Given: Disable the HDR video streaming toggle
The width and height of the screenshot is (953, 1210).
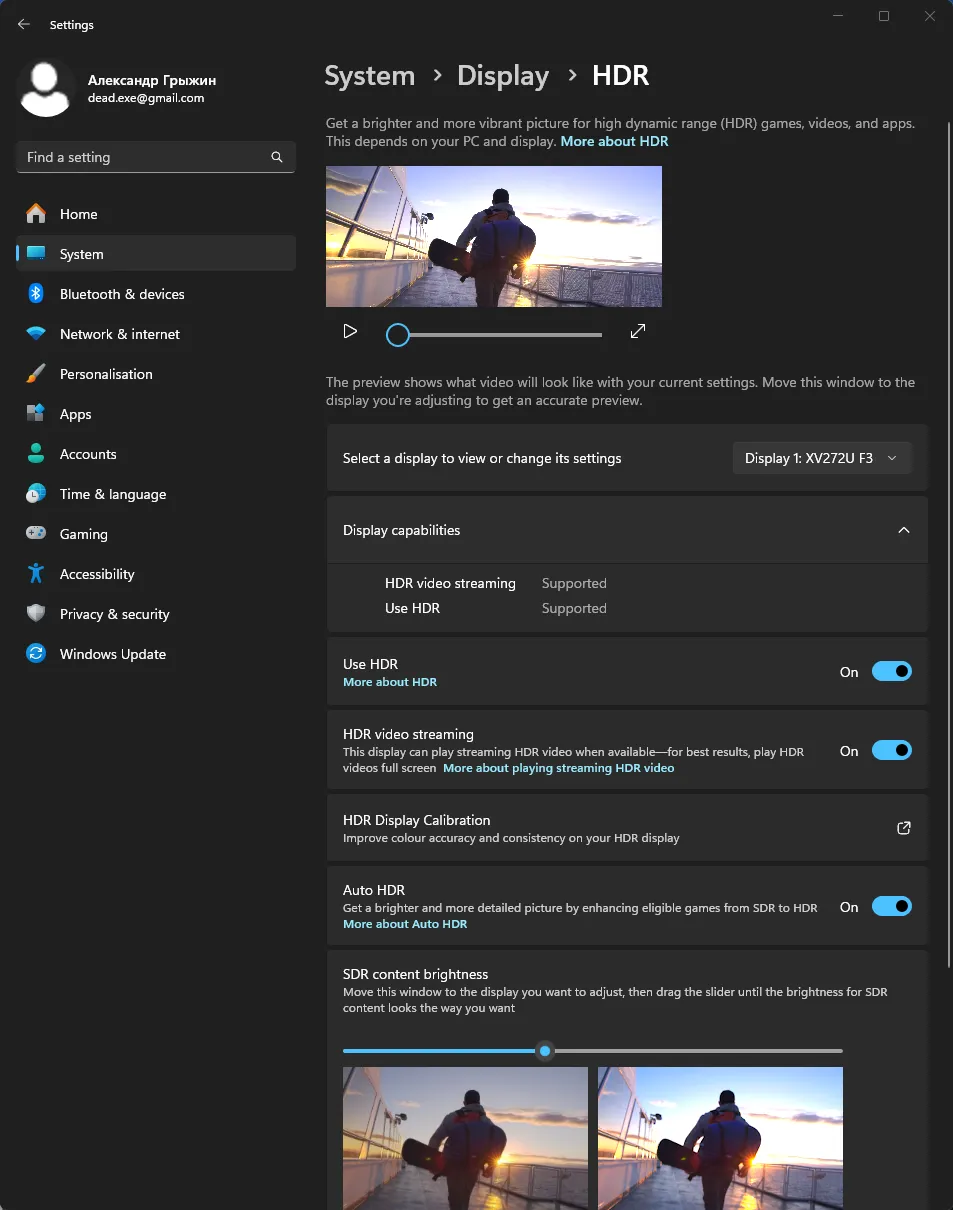Looking at the screenshot, I should pyautogui.click(x=891, y=750).
